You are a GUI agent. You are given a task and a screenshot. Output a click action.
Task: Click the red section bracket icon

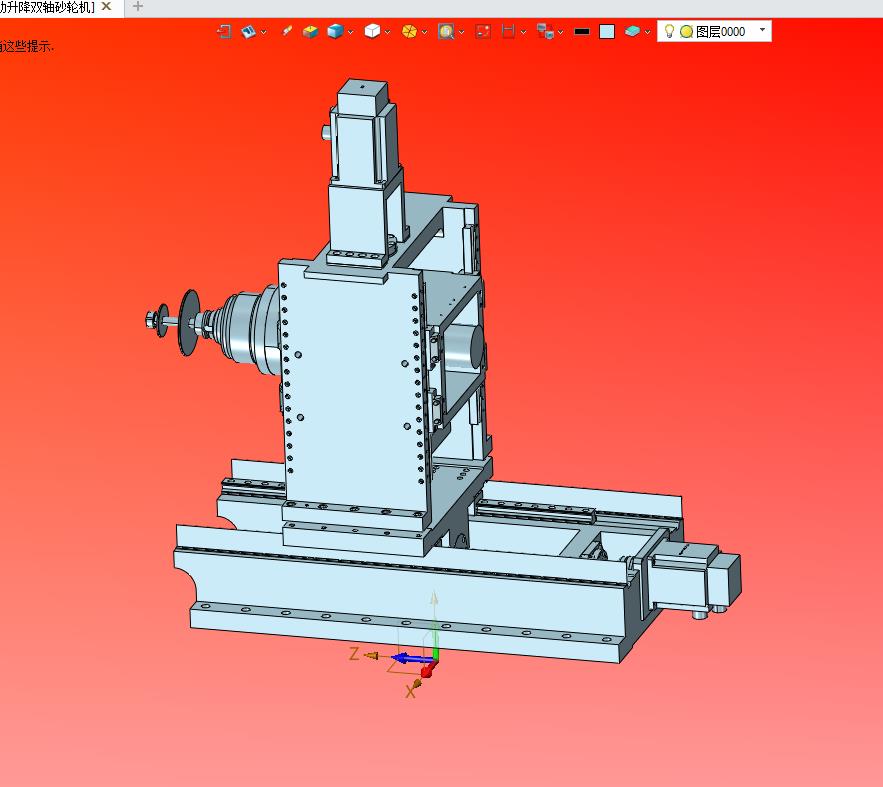point(509,32)
